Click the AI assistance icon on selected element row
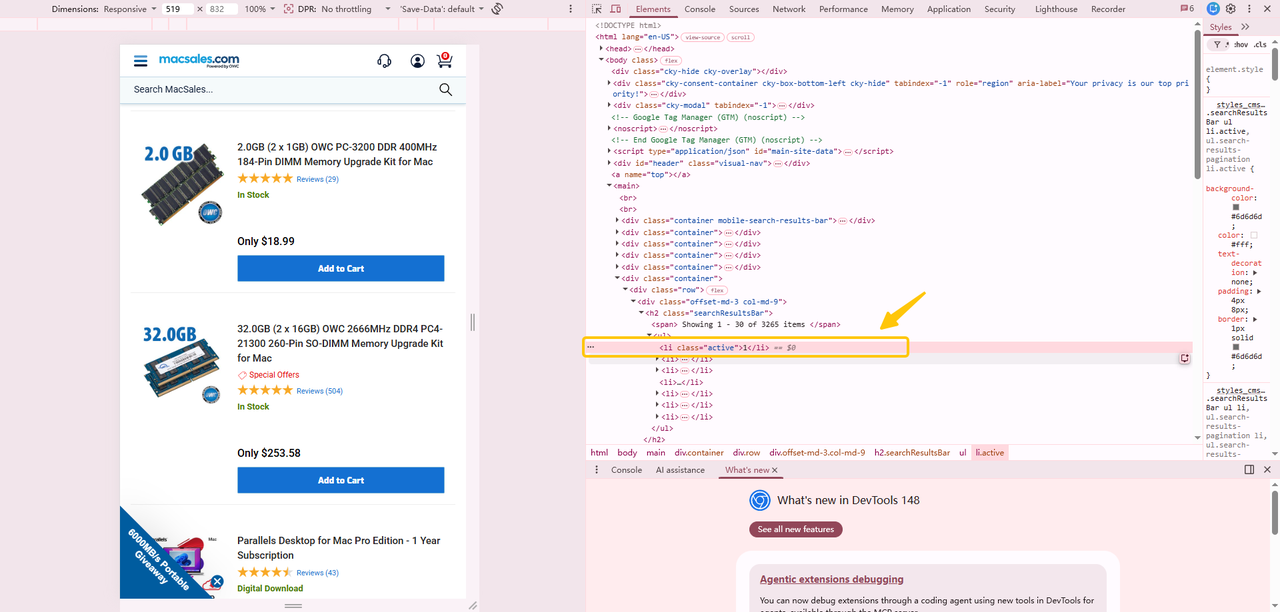 coord(1185,358)
